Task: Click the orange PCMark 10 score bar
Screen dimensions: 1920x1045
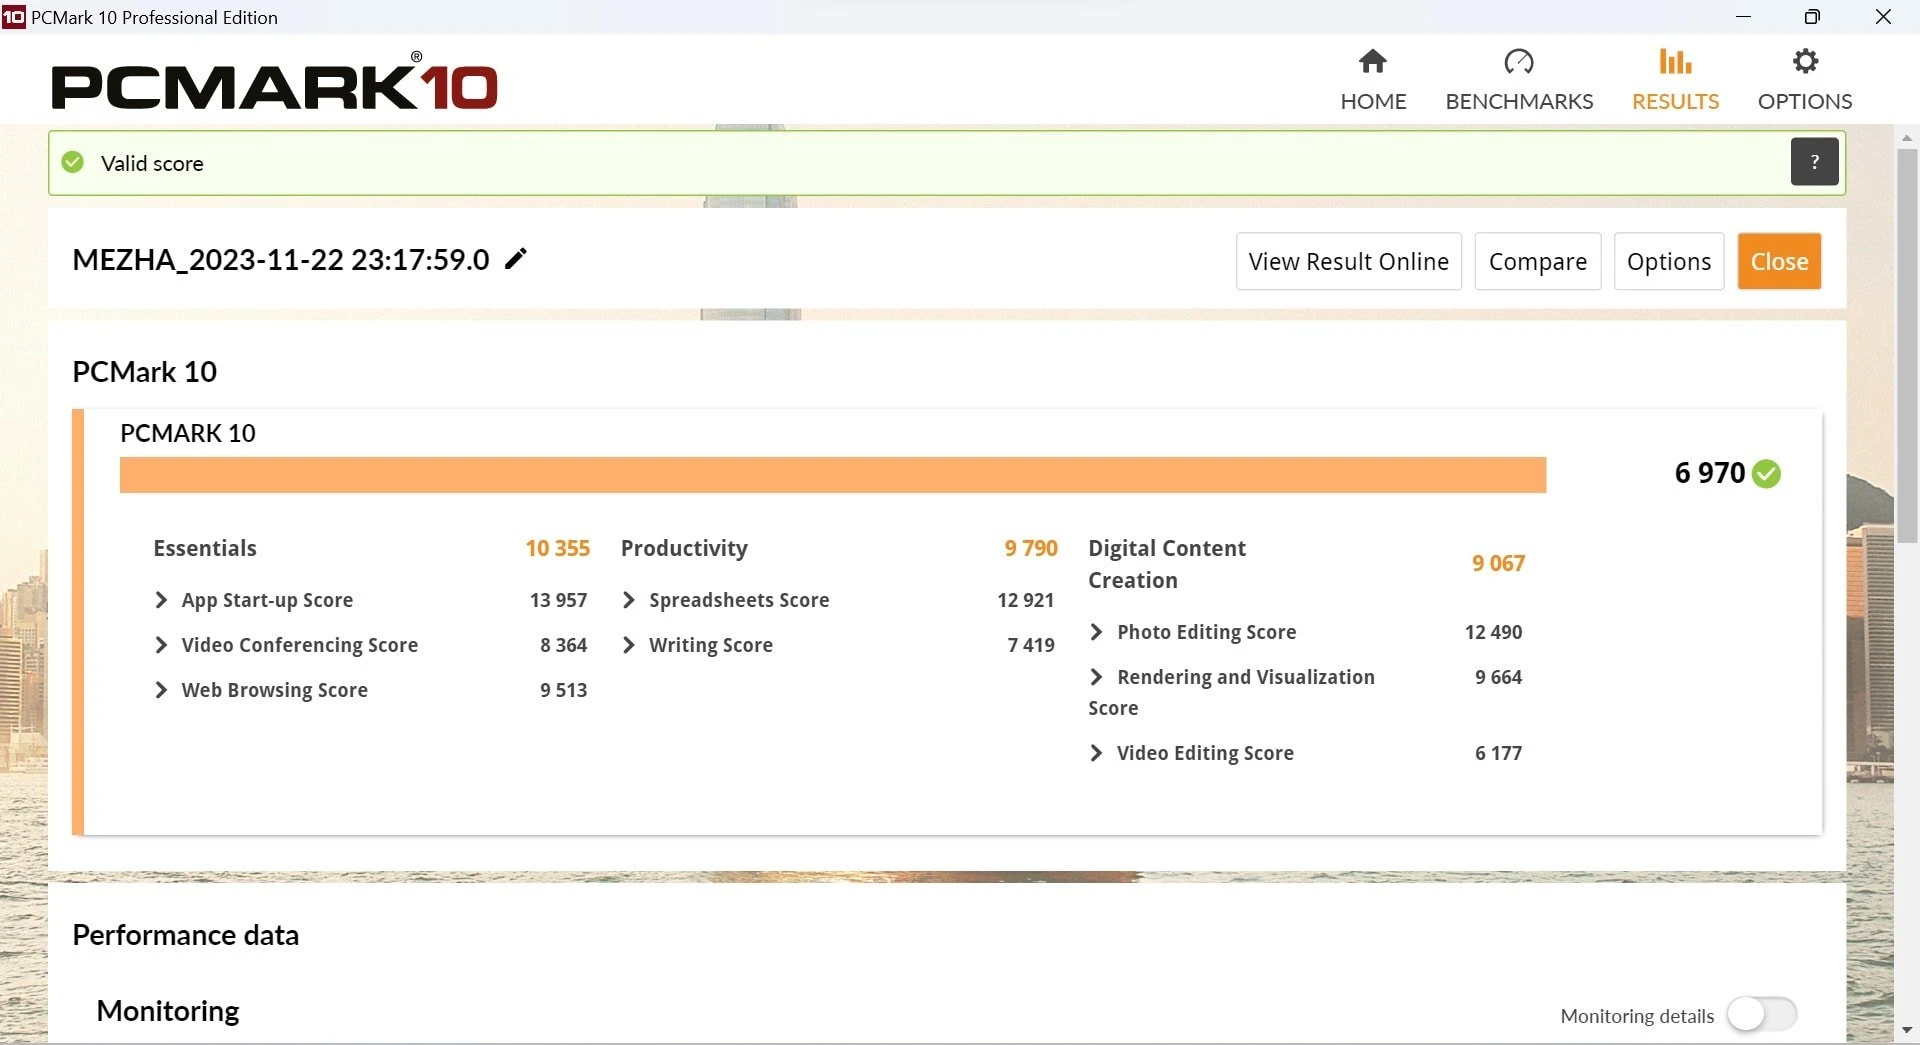Action: (833, 475)
